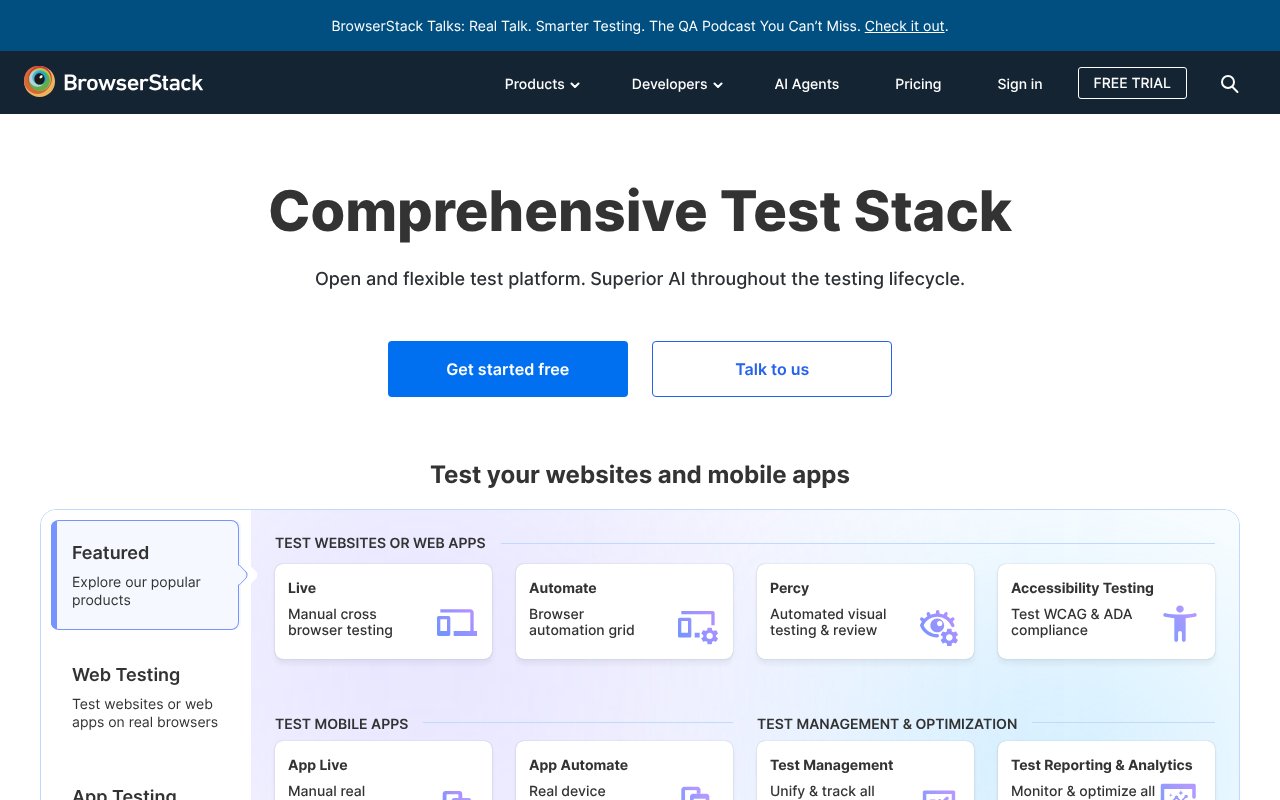This screenshot has width=1280, height=800.
Task: Go to the Pricing page
Action: point(917,84)
